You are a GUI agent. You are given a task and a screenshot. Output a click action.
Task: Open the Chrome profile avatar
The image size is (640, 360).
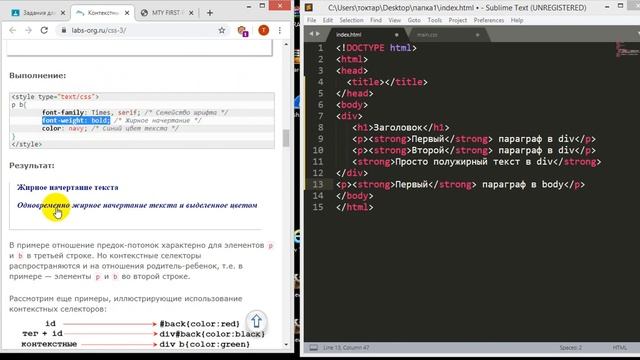coord(264,30)
